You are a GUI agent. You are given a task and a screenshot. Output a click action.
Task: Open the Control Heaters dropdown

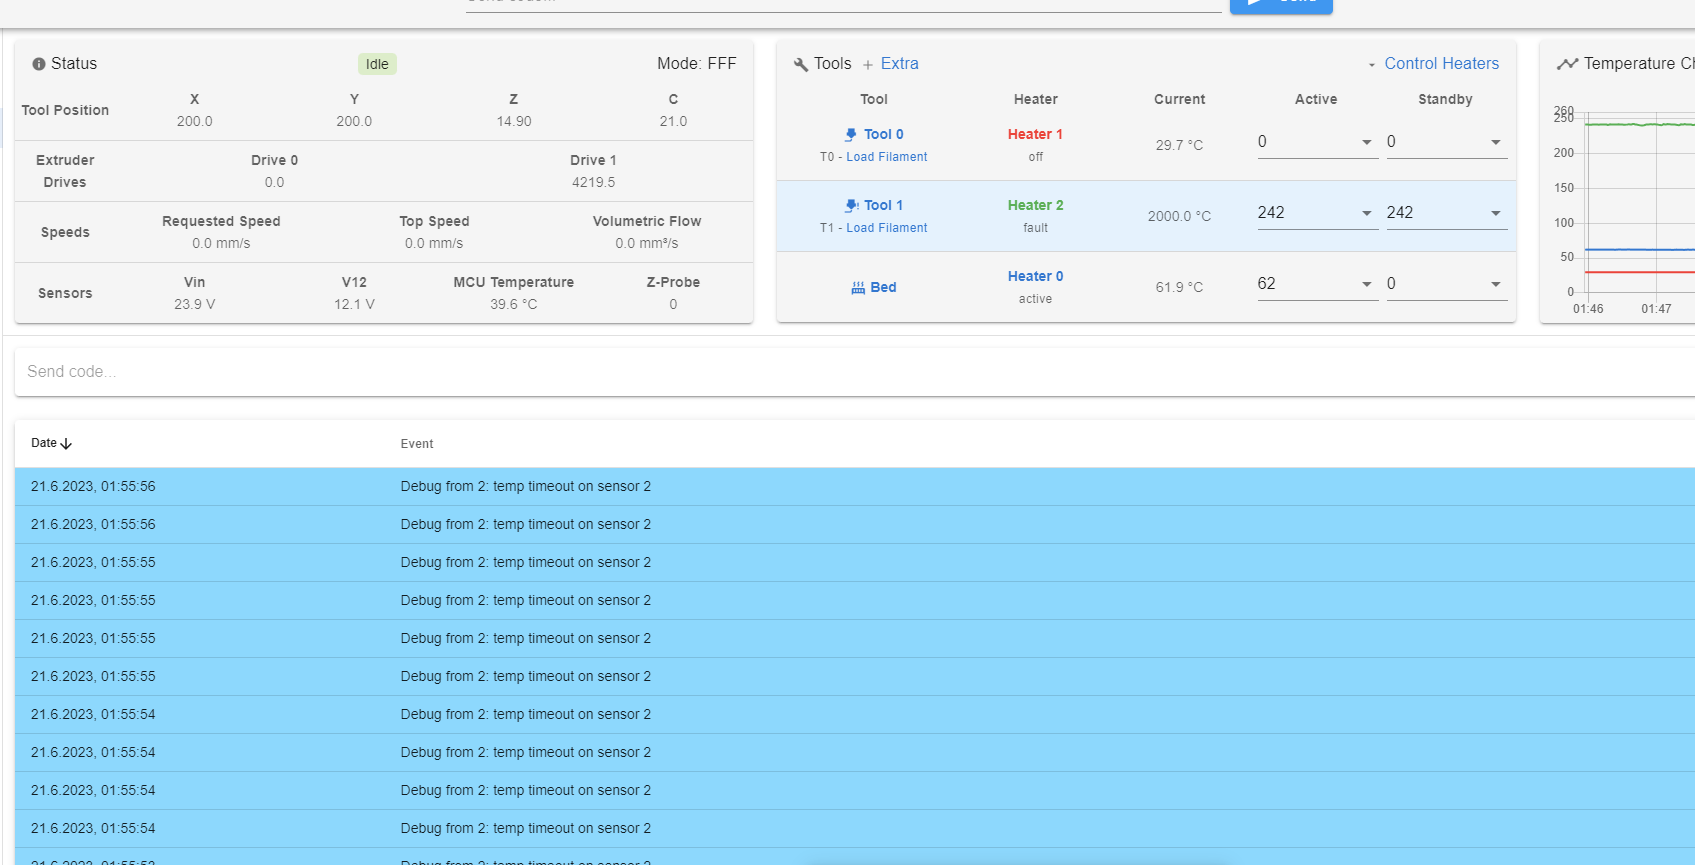click(x=1433, y=64)
